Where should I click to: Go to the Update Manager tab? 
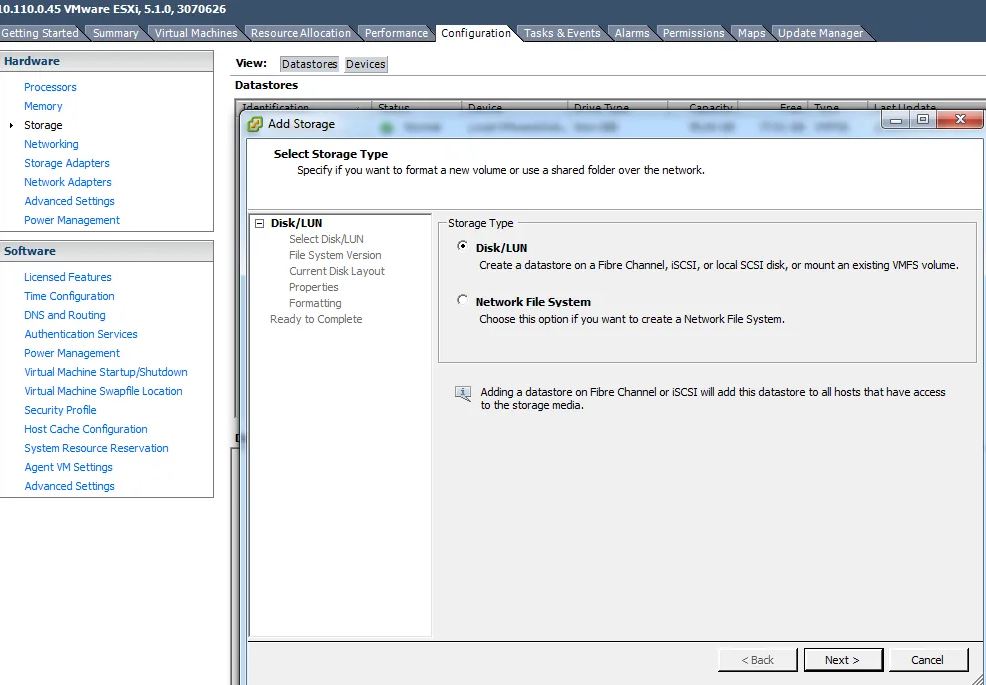point(820,33)
